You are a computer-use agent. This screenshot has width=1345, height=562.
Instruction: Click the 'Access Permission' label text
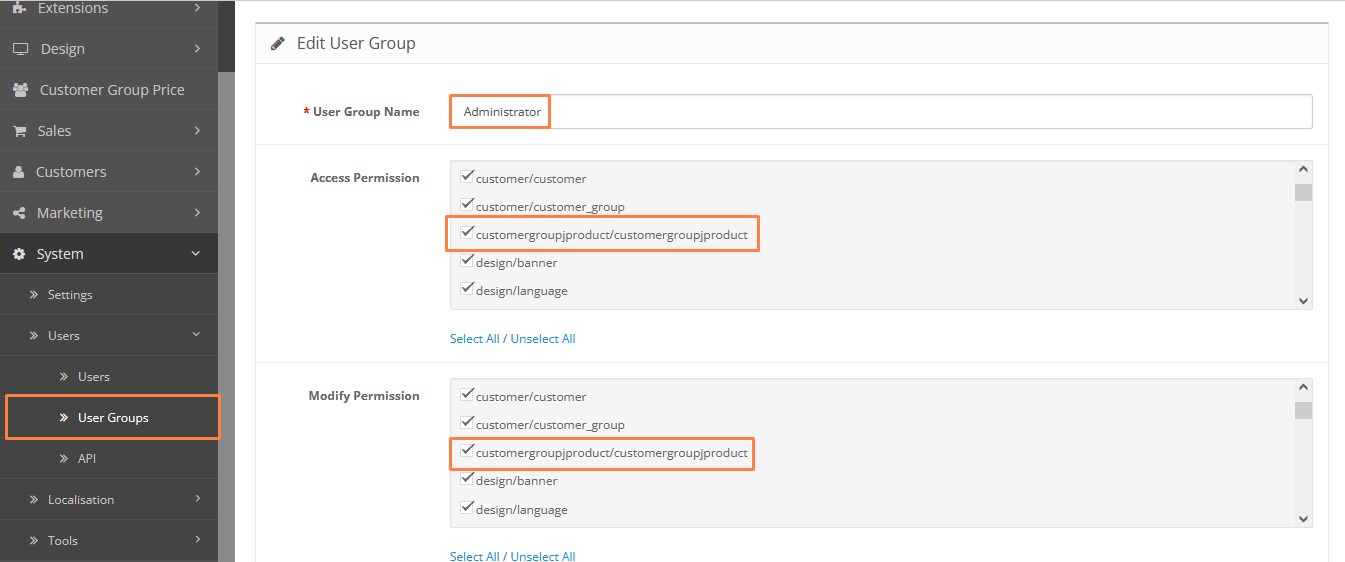365,178
